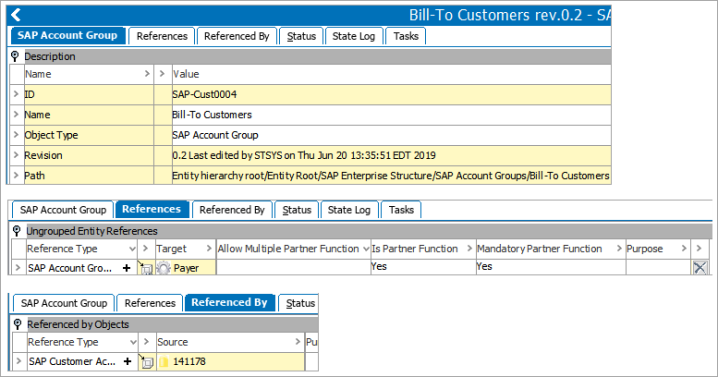Screen dimensions: 718x377
Task: Pin the Referenced by Objects panel
Action: [17, 324]
